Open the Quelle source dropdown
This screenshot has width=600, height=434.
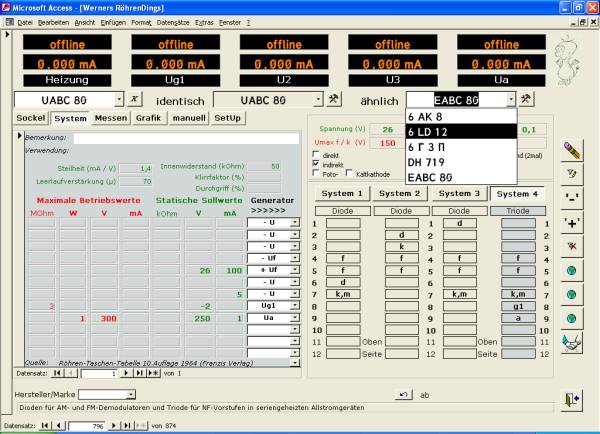(295, 362)
